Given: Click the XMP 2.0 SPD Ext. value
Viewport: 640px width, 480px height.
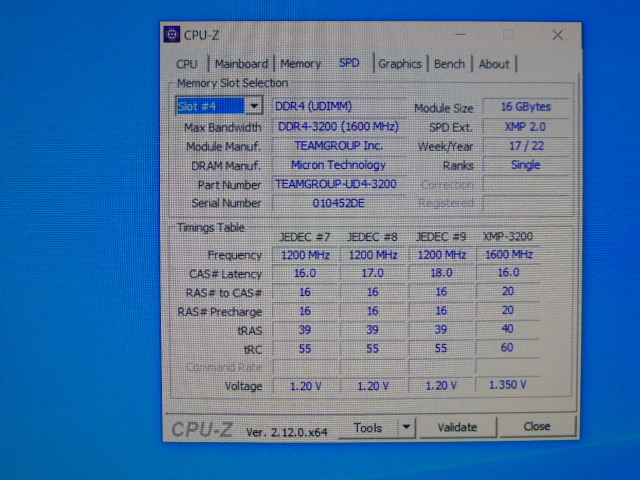Looking at the screenshot, I should pos(526,127).
